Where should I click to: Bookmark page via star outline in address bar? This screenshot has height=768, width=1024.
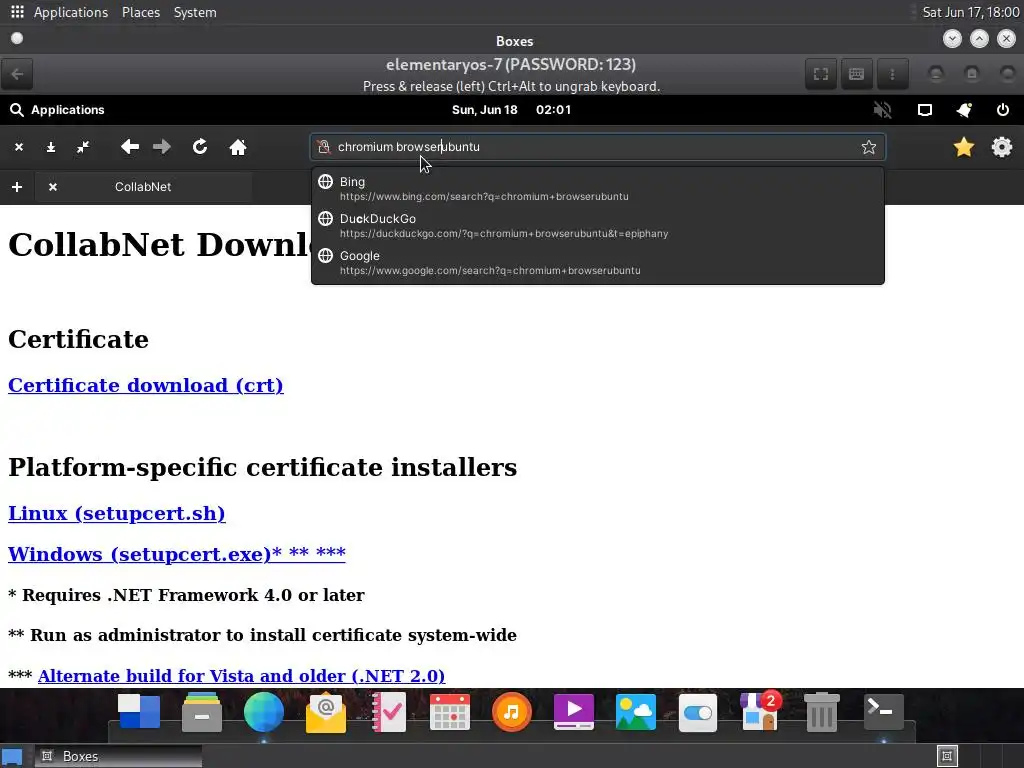(869, 147)
